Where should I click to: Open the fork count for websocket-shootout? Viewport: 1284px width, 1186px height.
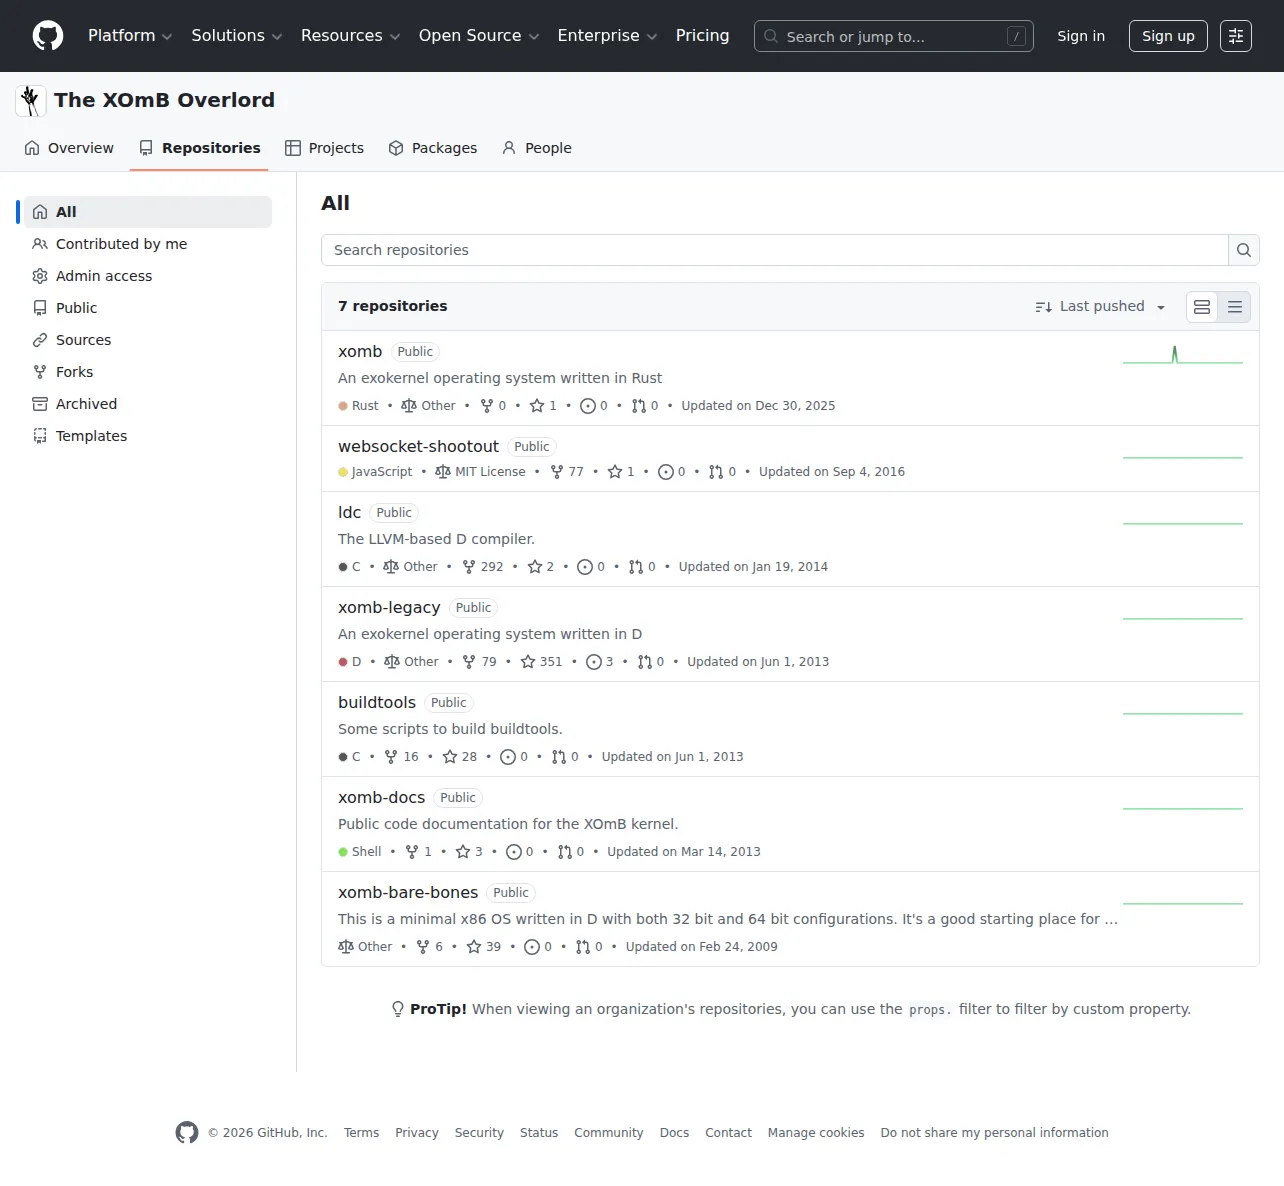tap(567, 472)
